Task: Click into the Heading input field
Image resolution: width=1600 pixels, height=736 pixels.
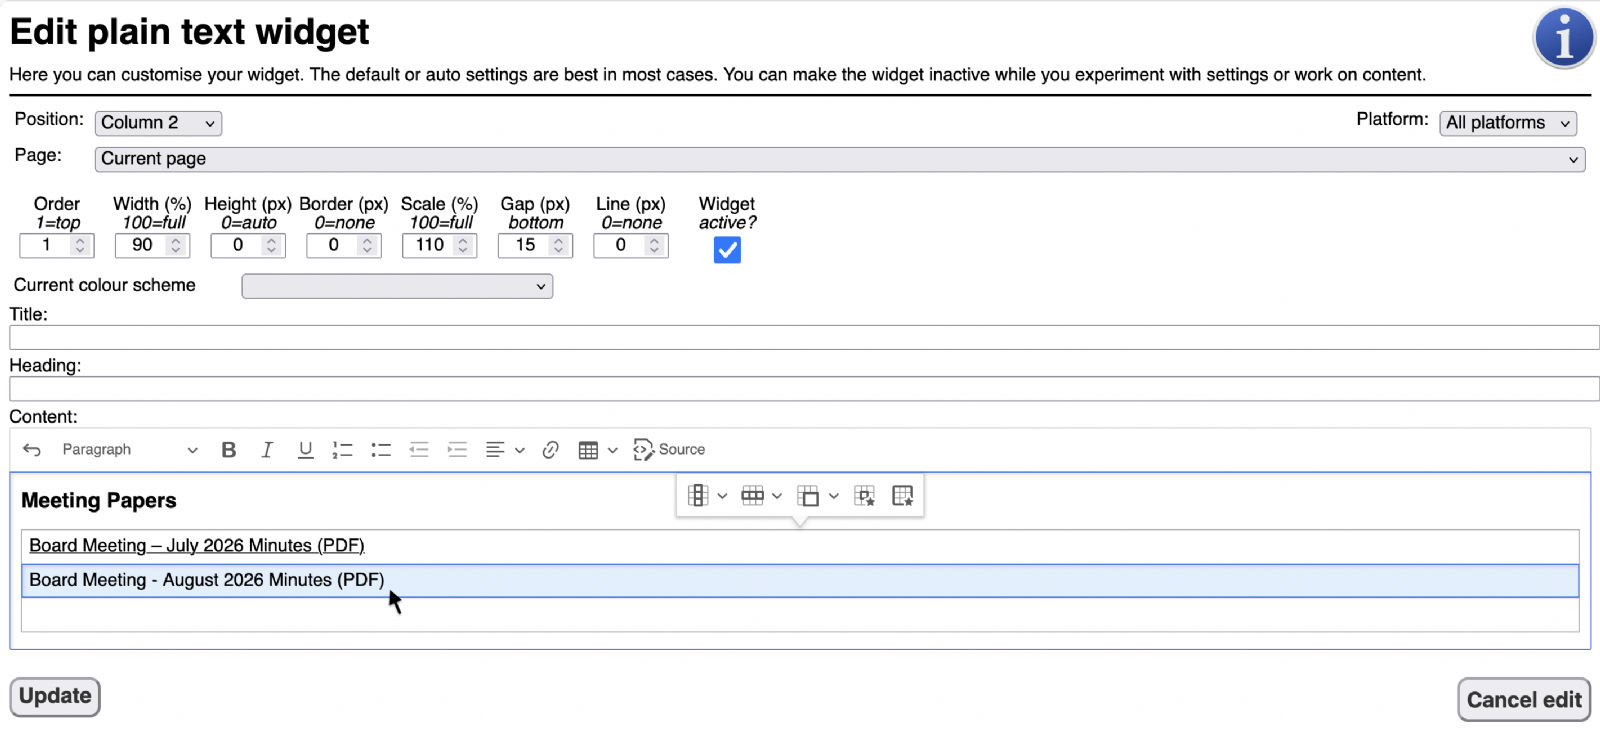Action: click(804, 389)
